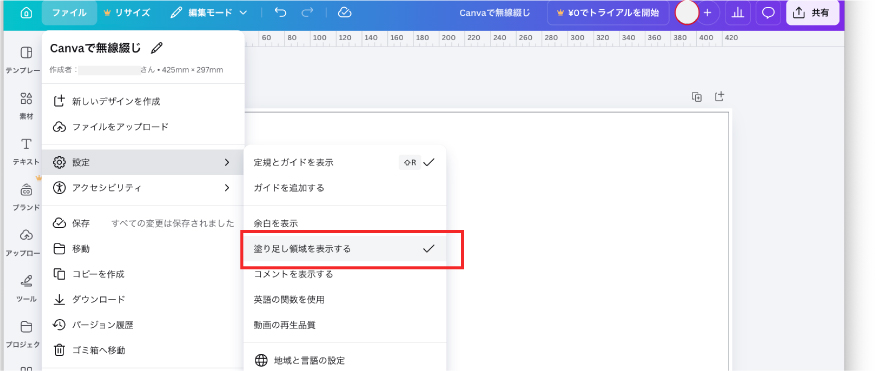Open the analytics chart icon
The width and height of the screenshot is (881, 371).
pos(738,13)
